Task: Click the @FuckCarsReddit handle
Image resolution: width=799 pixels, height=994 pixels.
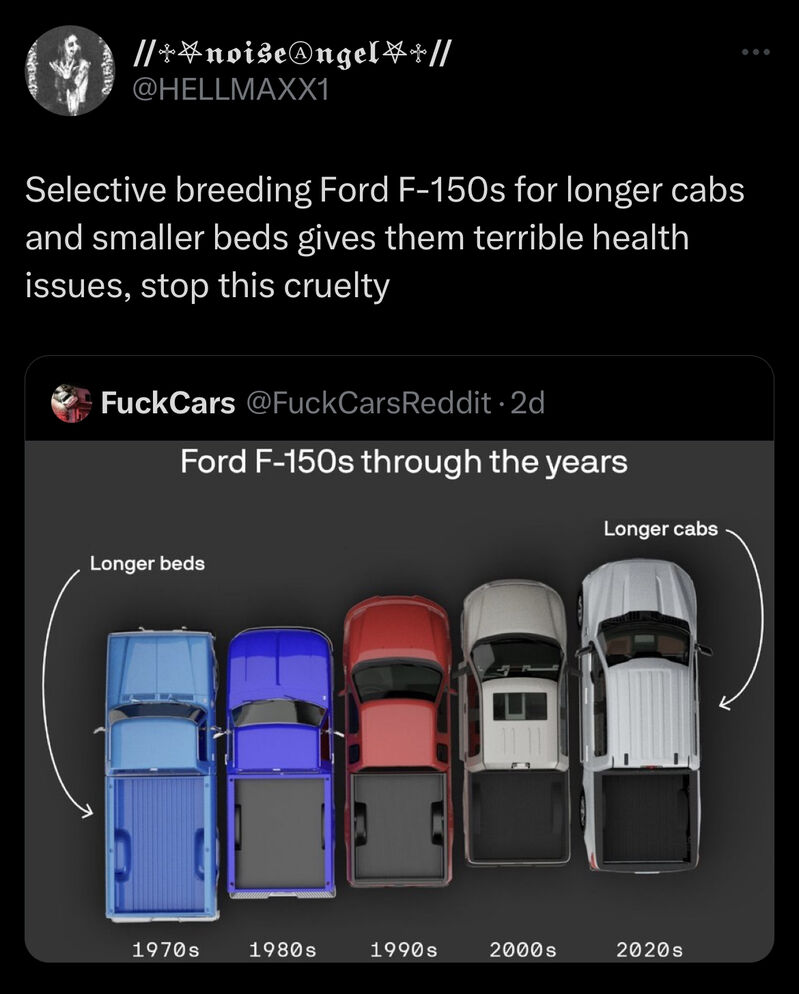Action: (x=368, y=403)
